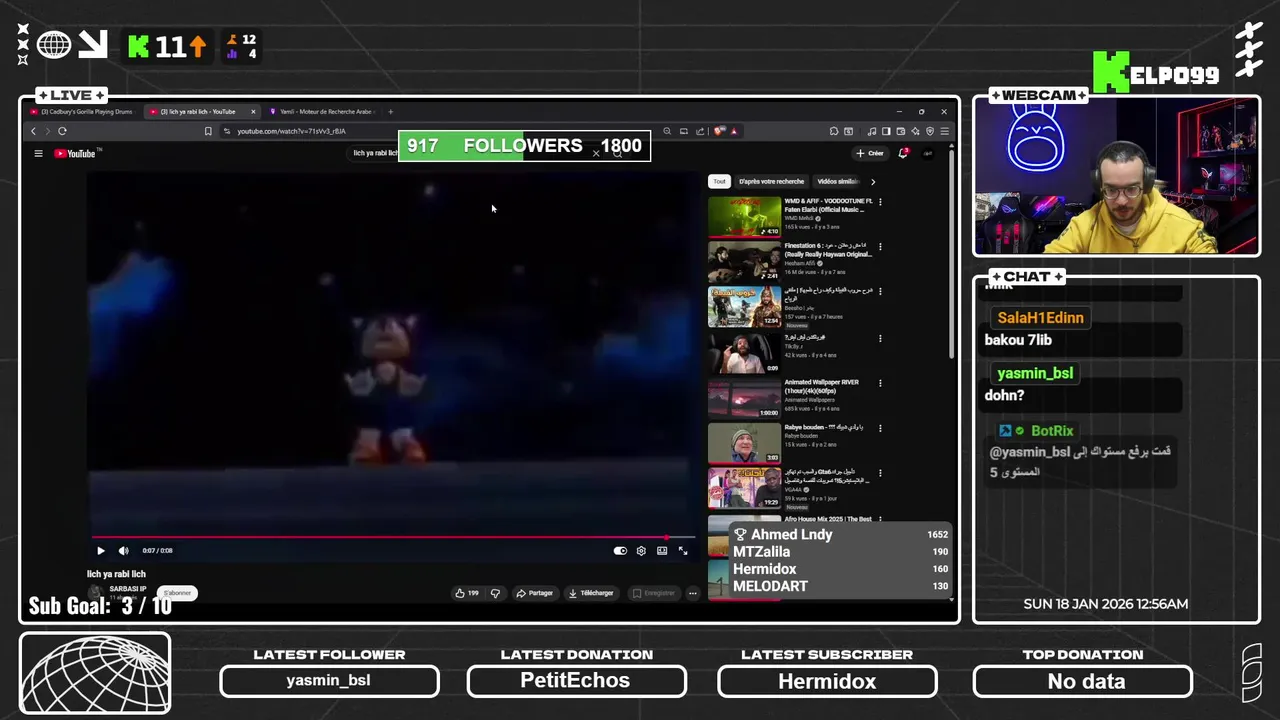Expand more filter chips with the right chevron

pos(872,182)
